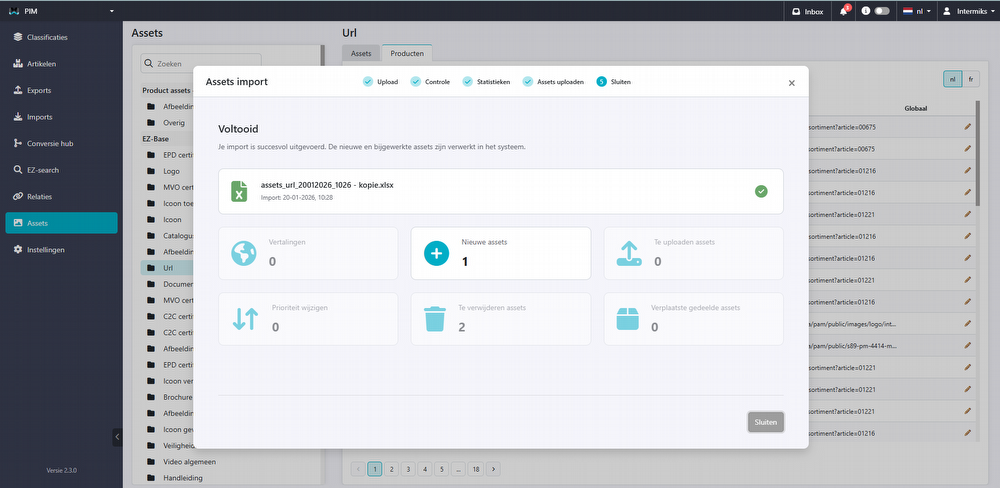Image resolution: width=1000 pixels, height=488 pixels.
Task: Select the 'nl' language toggle button
Action: tap(953, 78)
